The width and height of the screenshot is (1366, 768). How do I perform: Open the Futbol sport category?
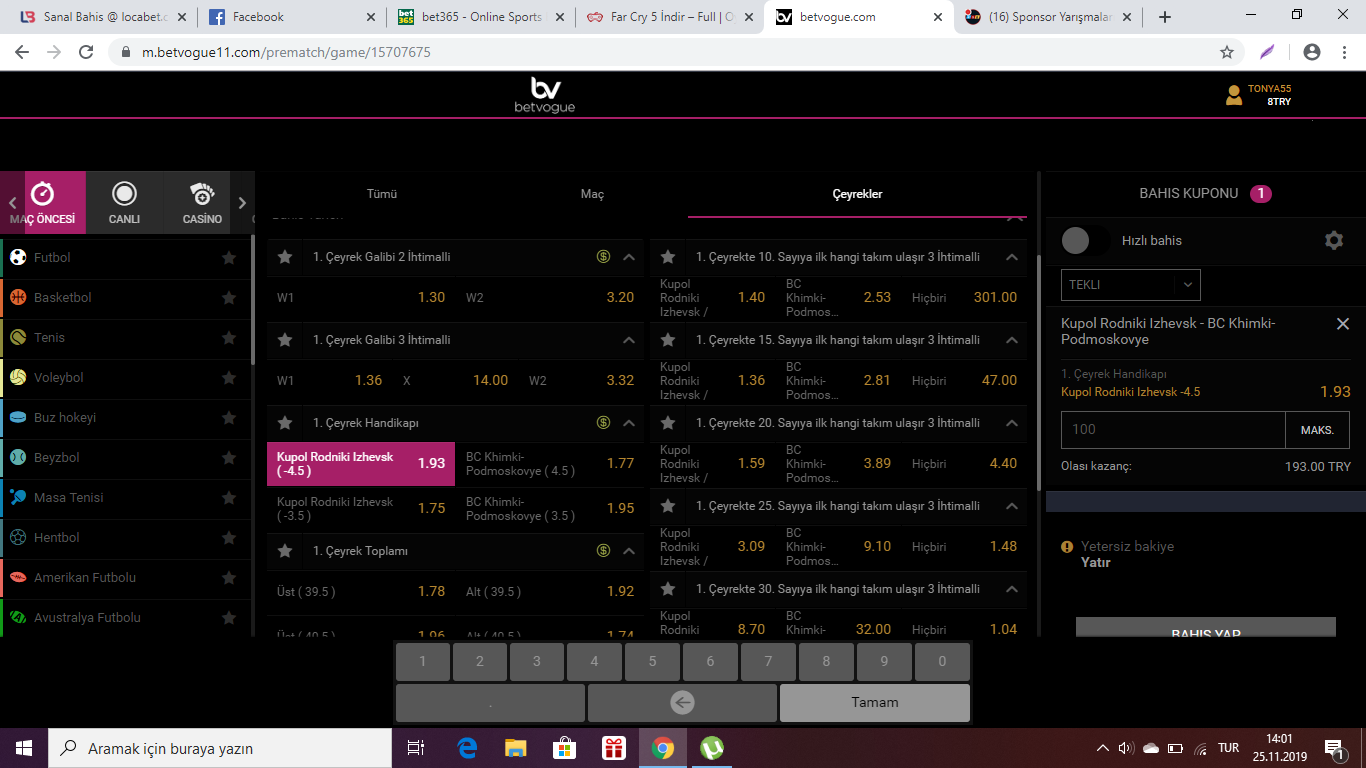tap(126, 258)
